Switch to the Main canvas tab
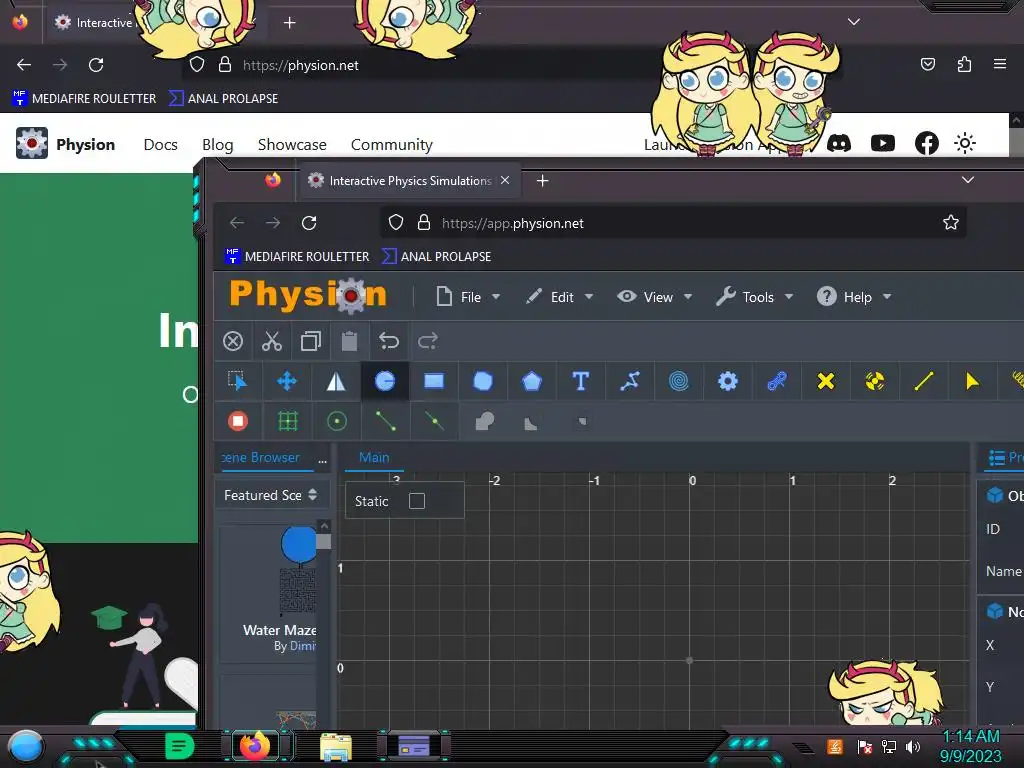Viewport: 1024px width, 768px height. tap(374, 457)
